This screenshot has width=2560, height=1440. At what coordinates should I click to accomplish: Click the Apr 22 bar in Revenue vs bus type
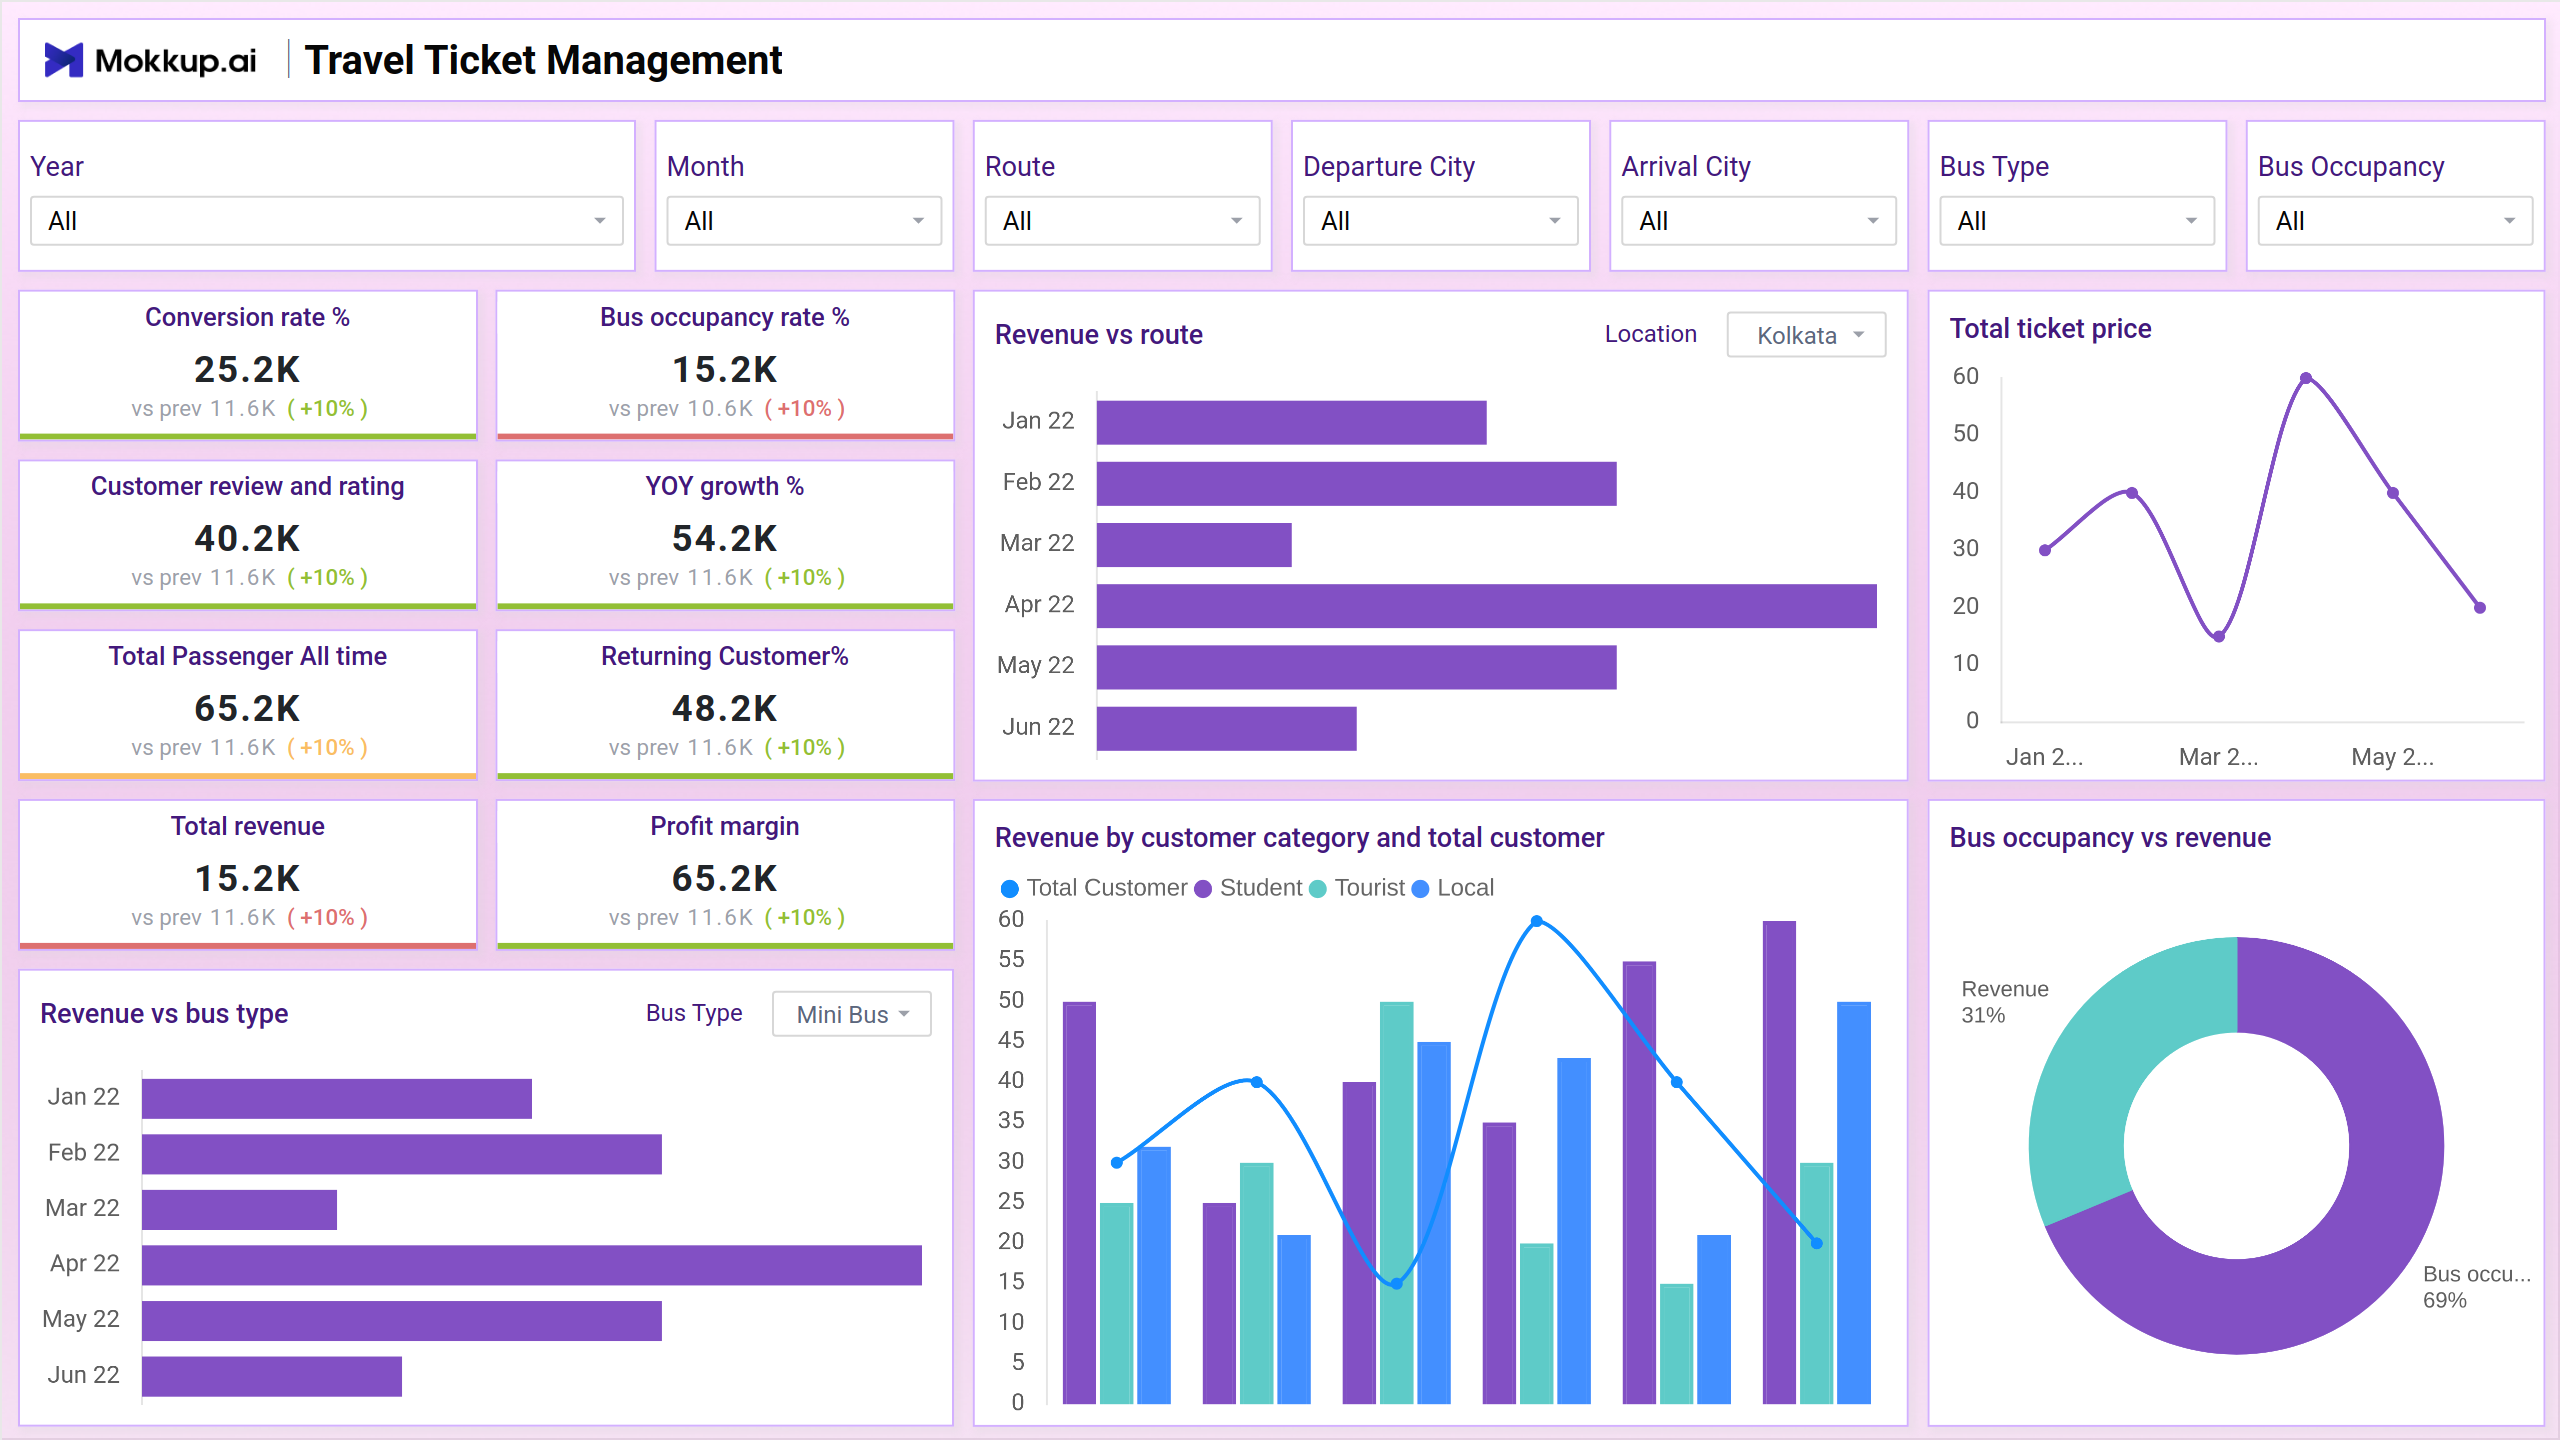pos(531,1265)
